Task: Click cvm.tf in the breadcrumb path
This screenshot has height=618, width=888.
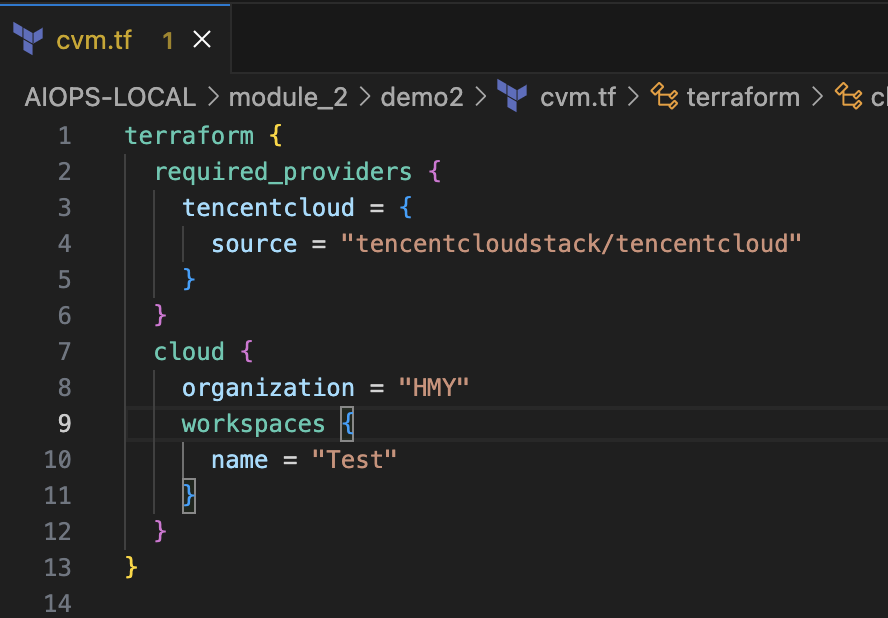Action: [x=578, y=97]
